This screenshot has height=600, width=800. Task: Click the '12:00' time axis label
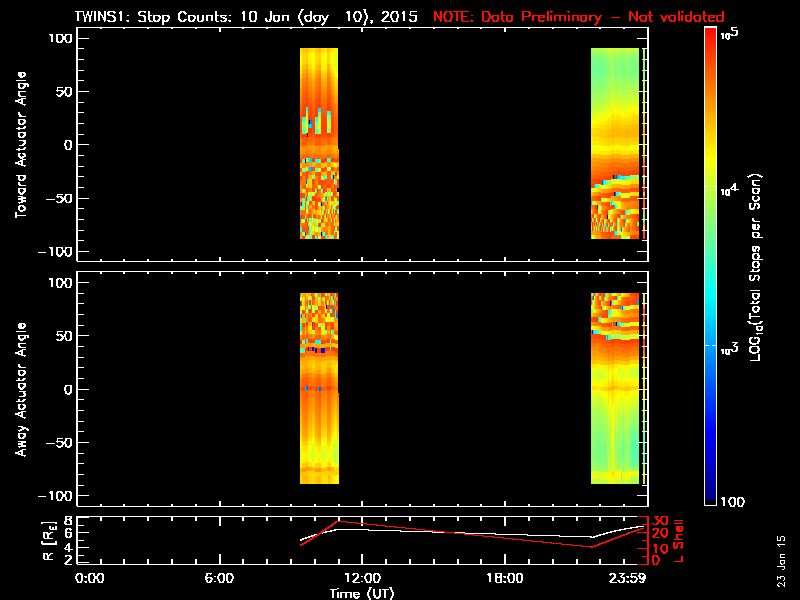click(362, 578)
